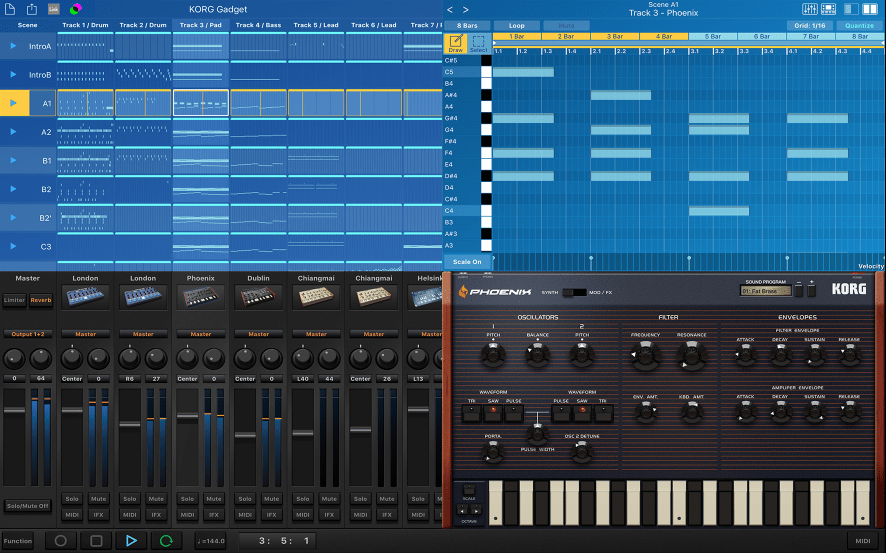Open the new document file icon
Viewport: 886px width, 553px height.
10,9
